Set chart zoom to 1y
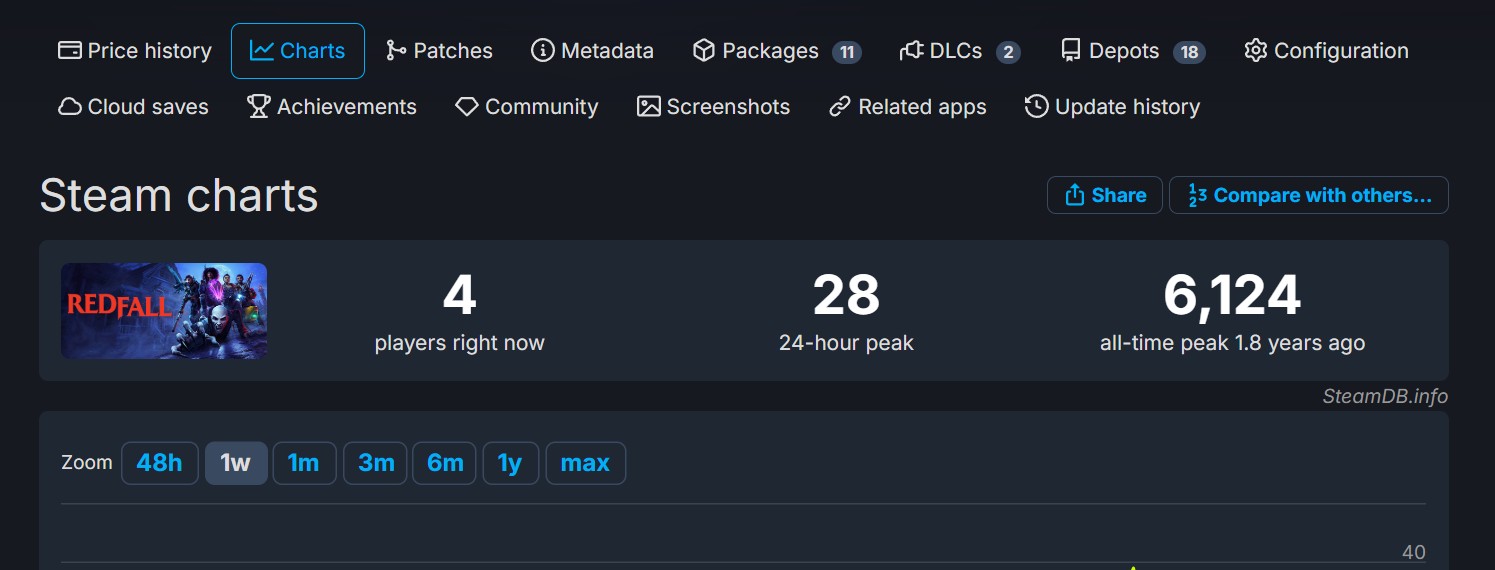 click(x=510, y=463)
